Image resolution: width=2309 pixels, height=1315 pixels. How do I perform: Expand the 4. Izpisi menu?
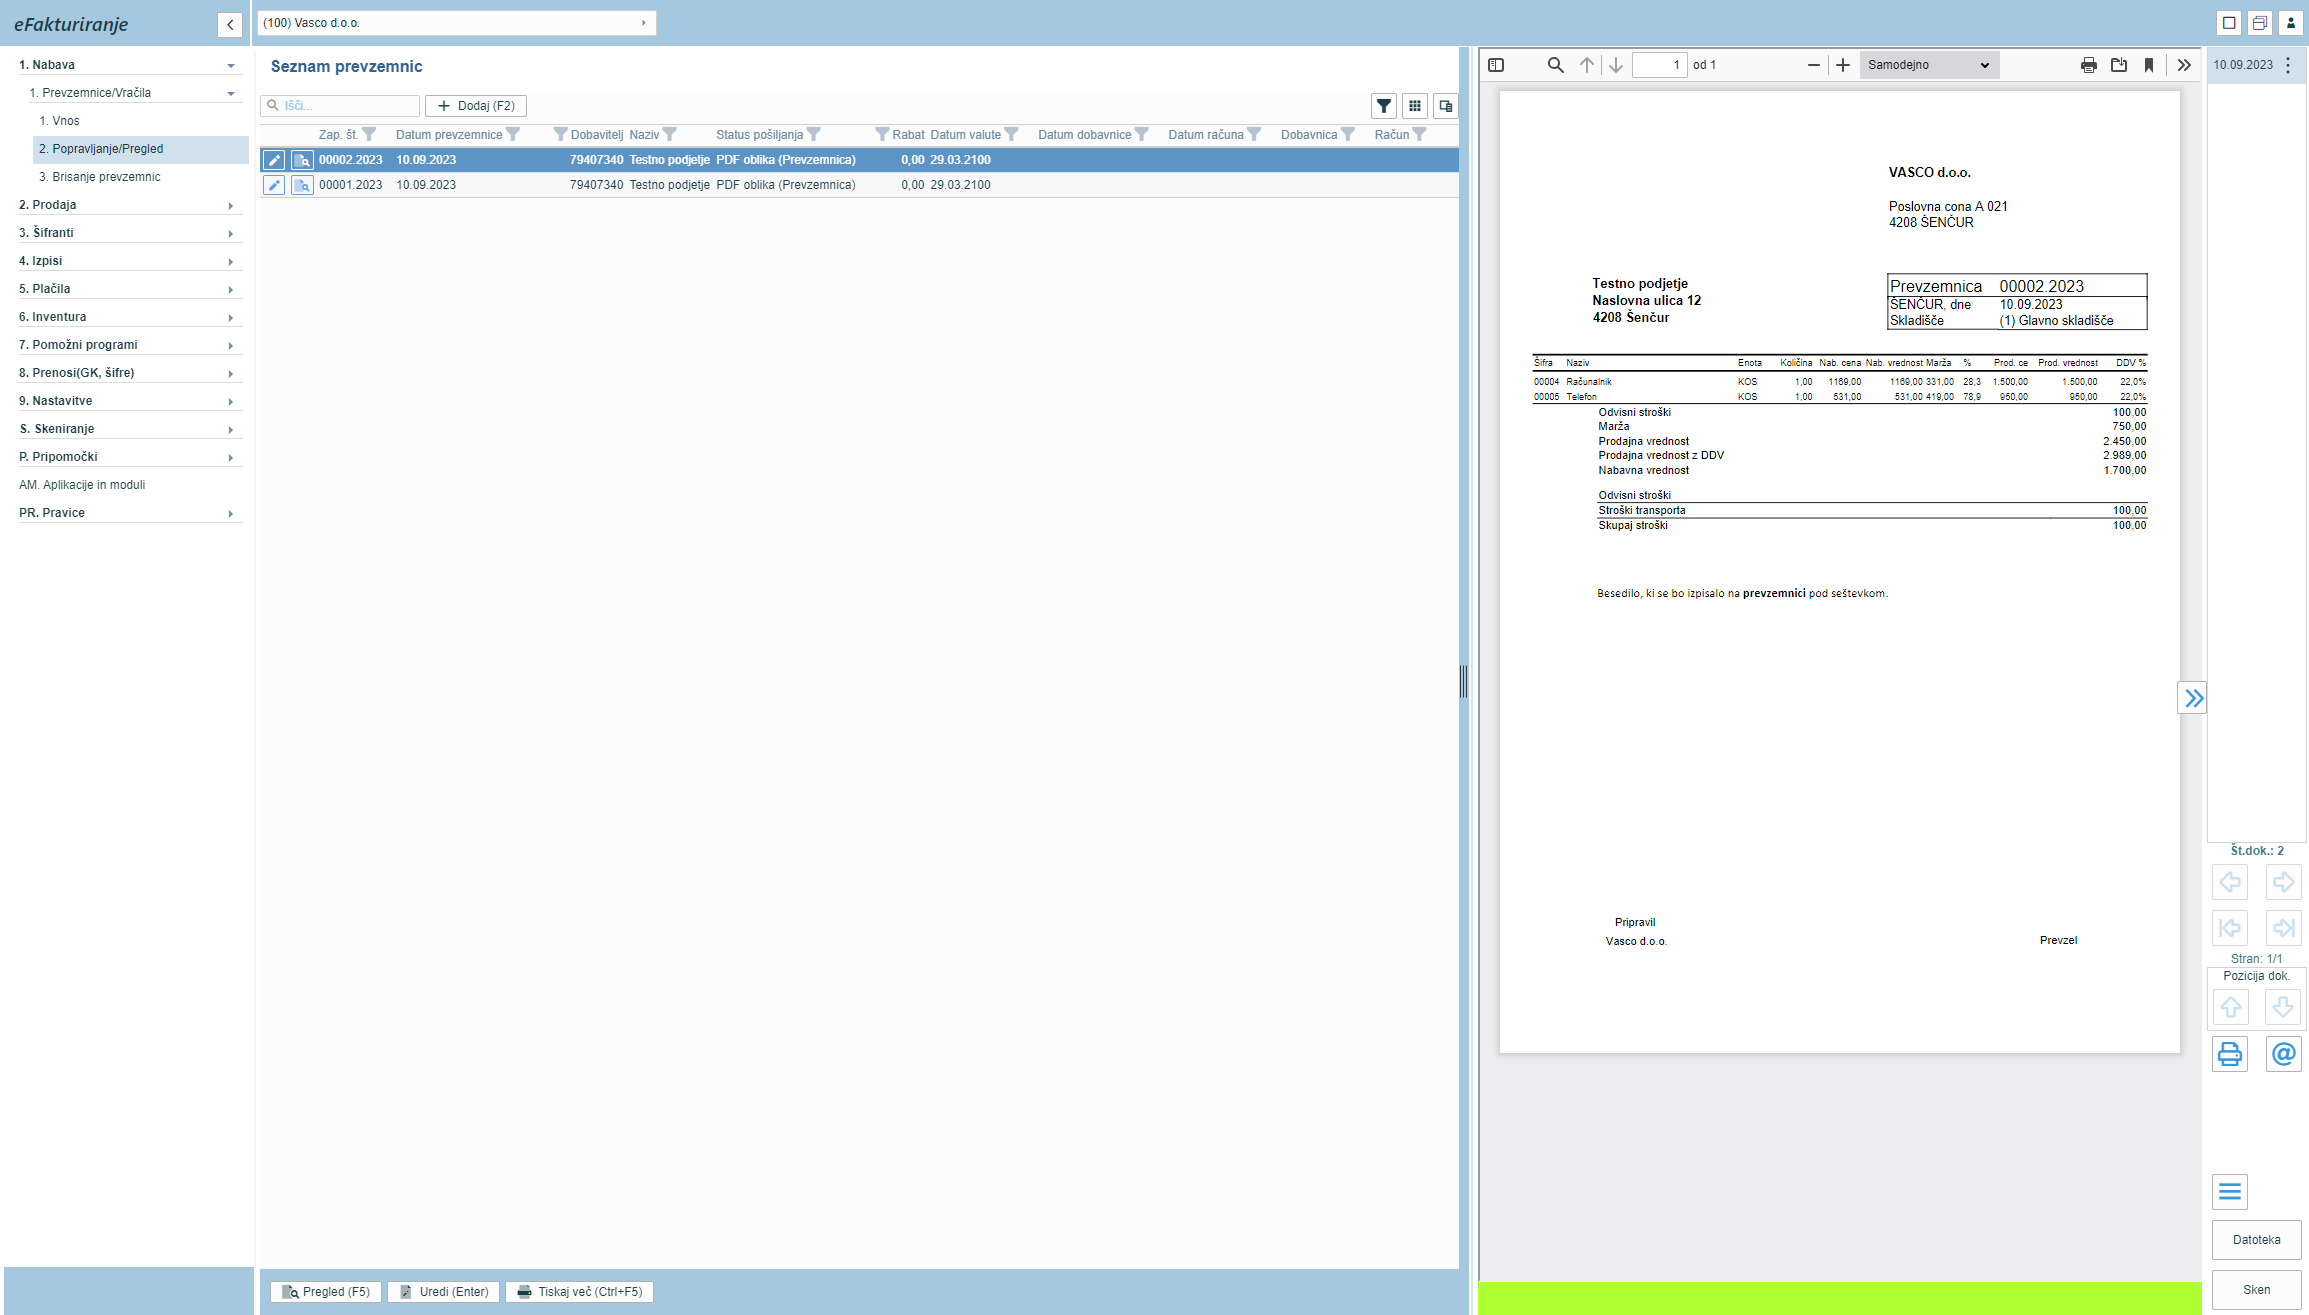point(130,261)
